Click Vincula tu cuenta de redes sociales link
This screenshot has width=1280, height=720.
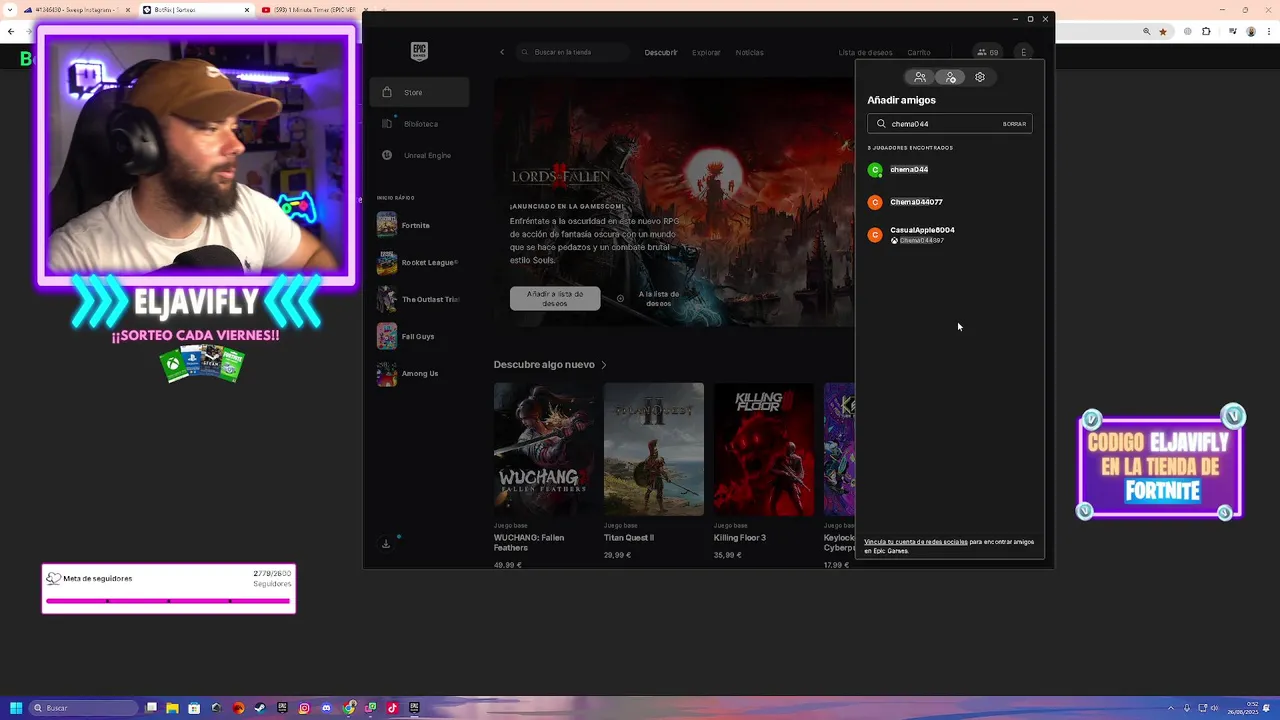click(x=916, y=542)
